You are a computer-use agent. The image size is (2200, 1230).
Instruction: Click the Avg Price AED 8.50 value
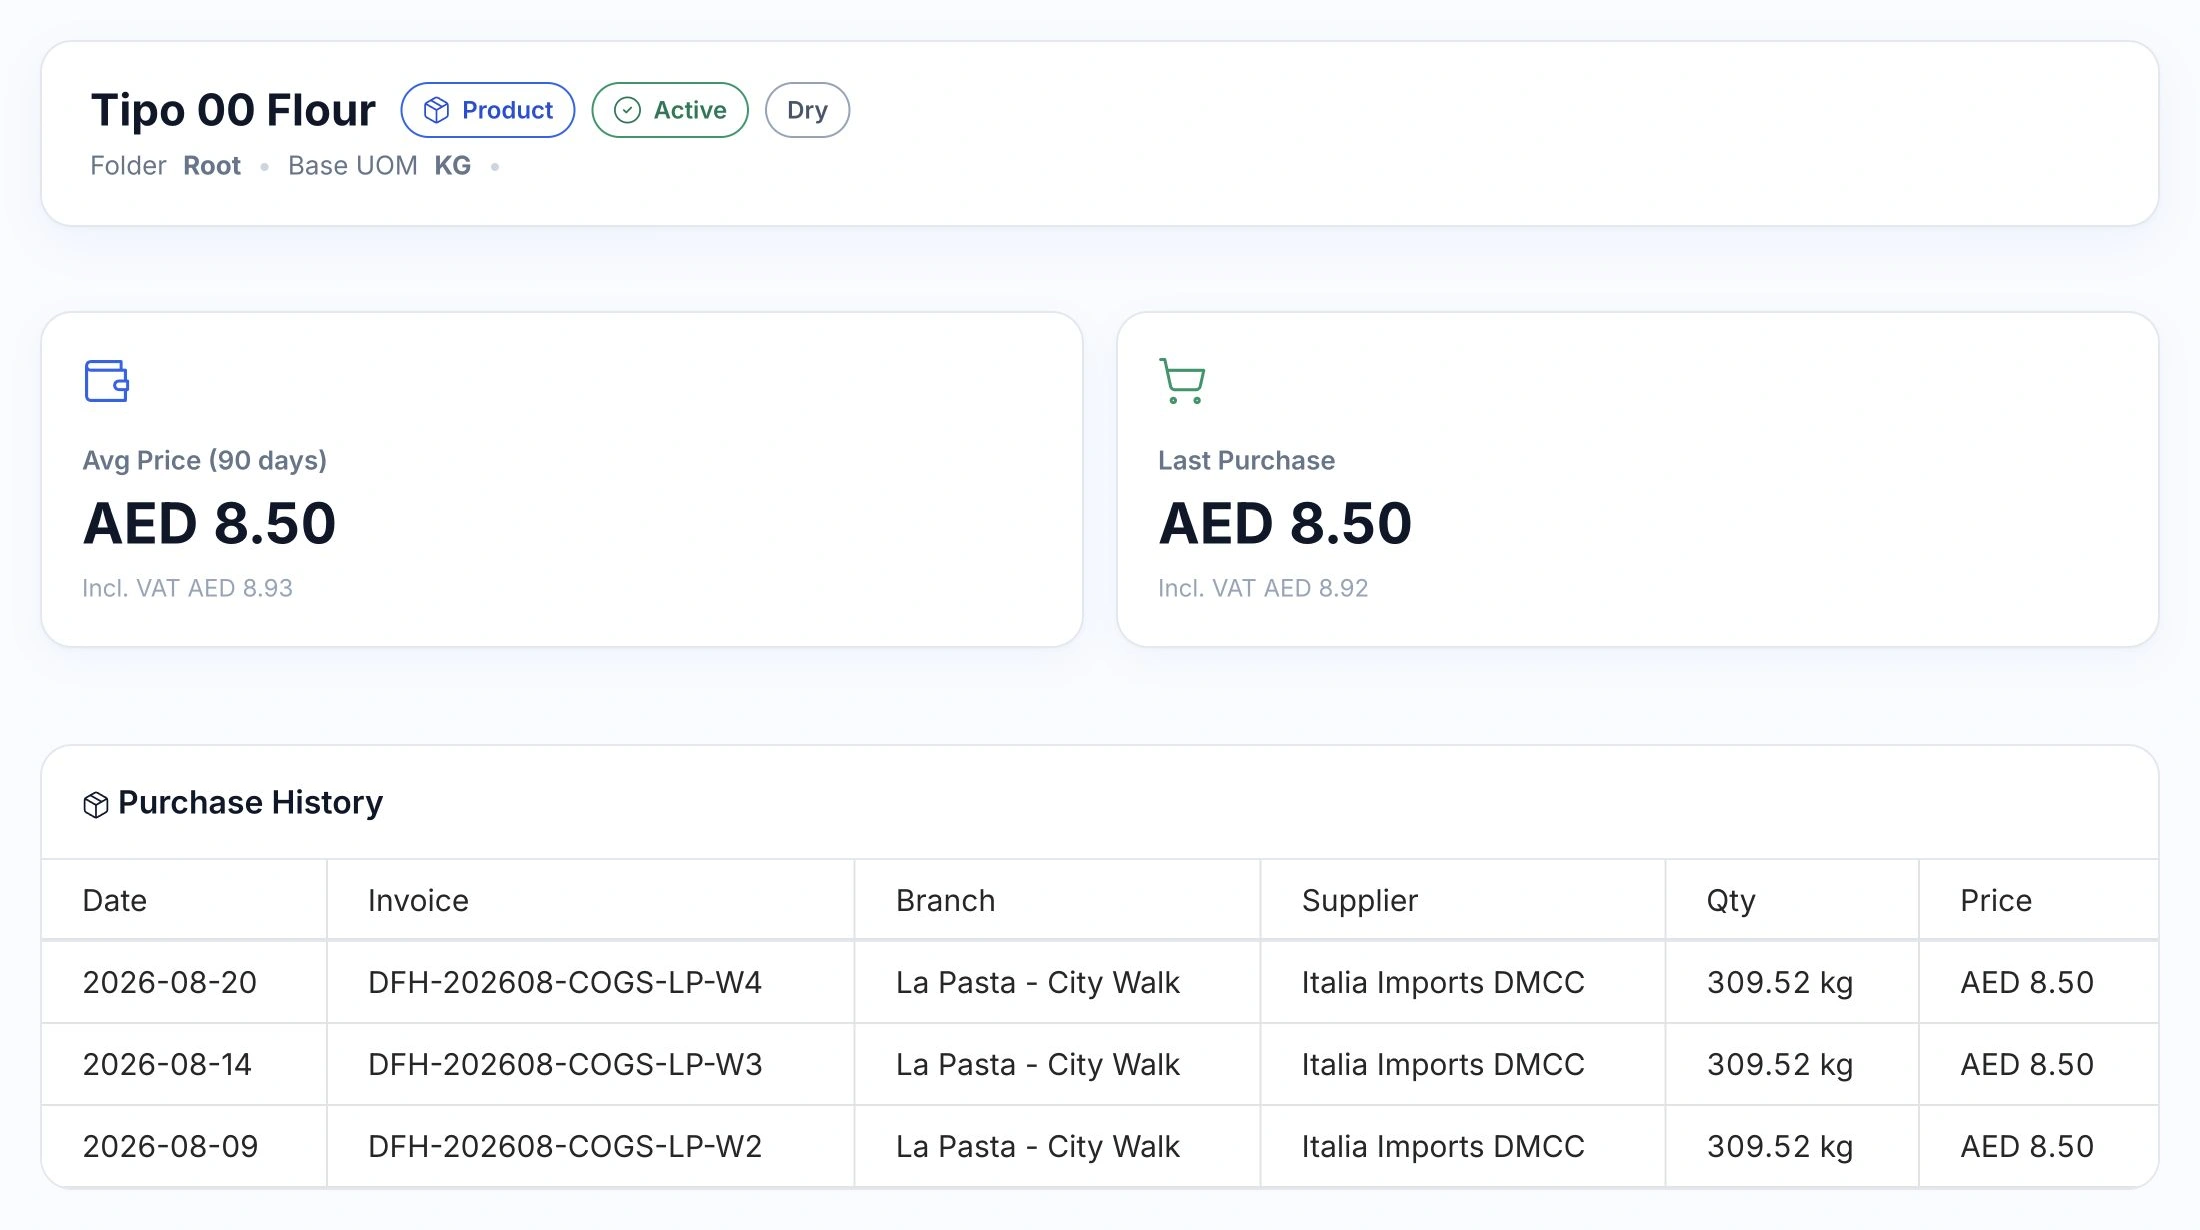pos(210,523)
